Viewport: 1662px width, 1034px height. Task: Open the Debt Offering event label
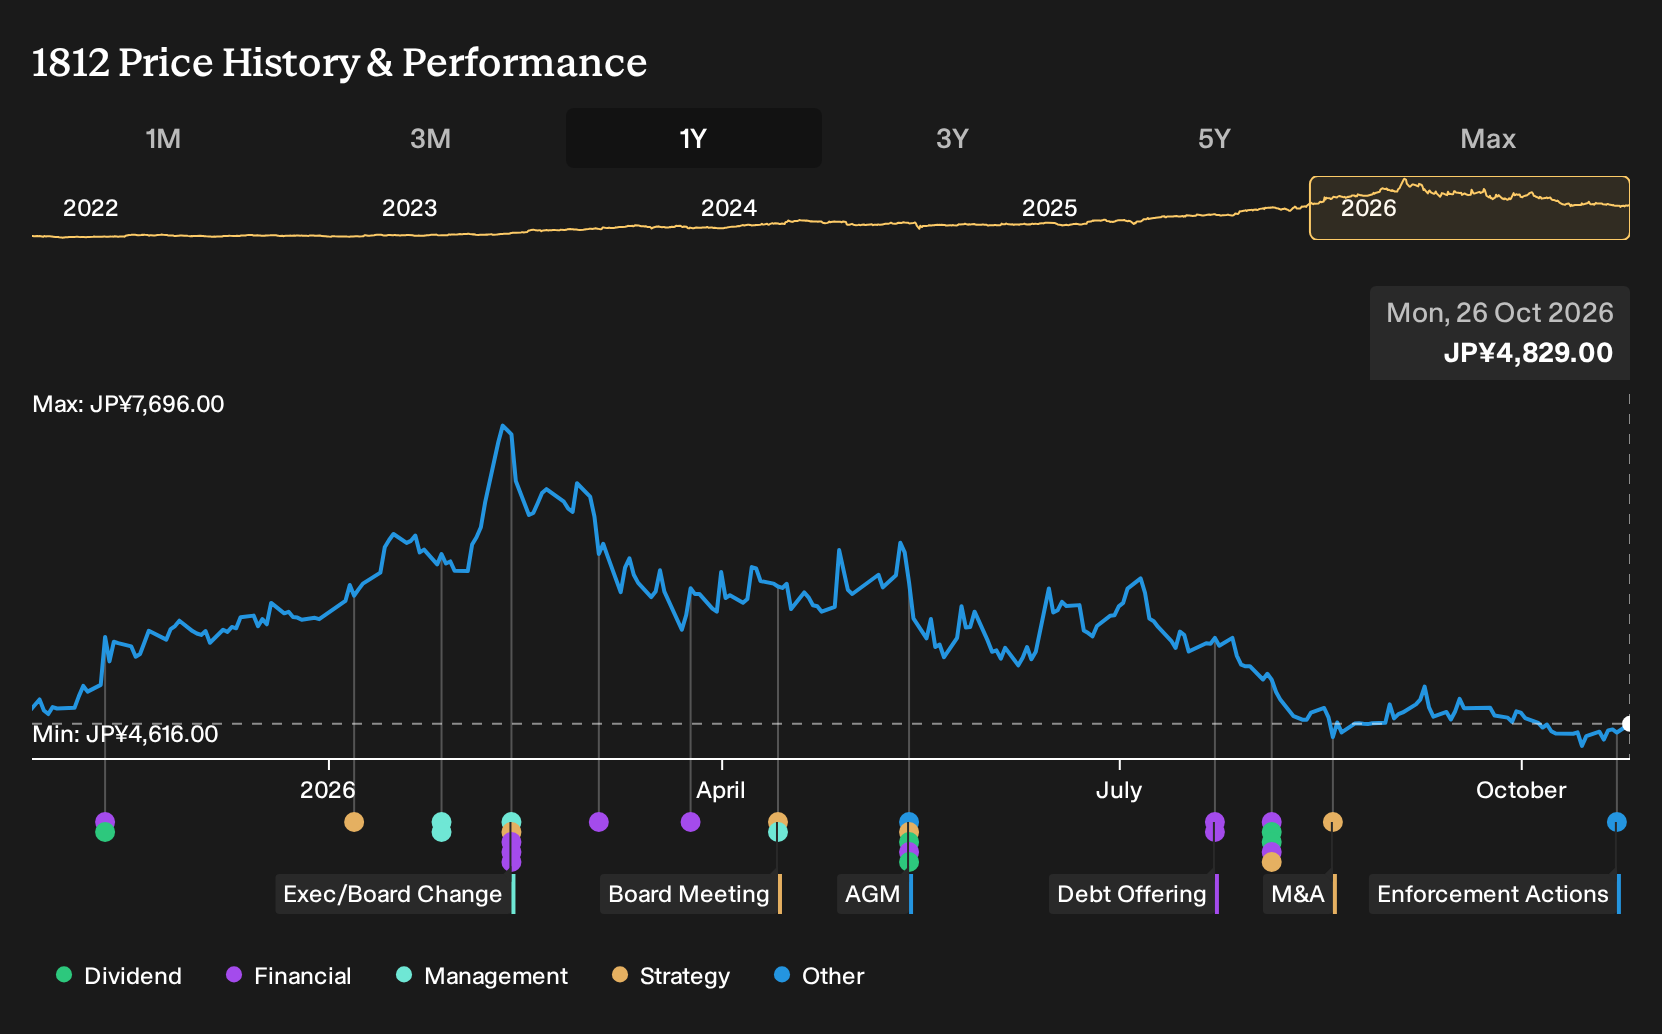[x=1134, y=894]
